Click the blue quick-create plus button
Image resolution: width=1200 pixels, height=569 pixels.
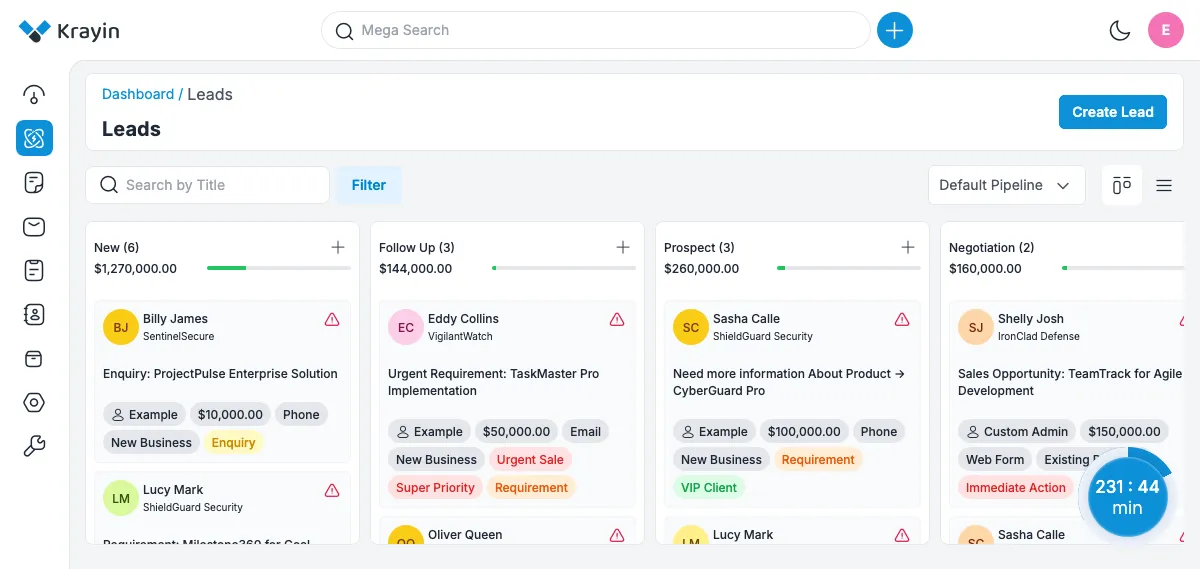[x=894, y=31]
